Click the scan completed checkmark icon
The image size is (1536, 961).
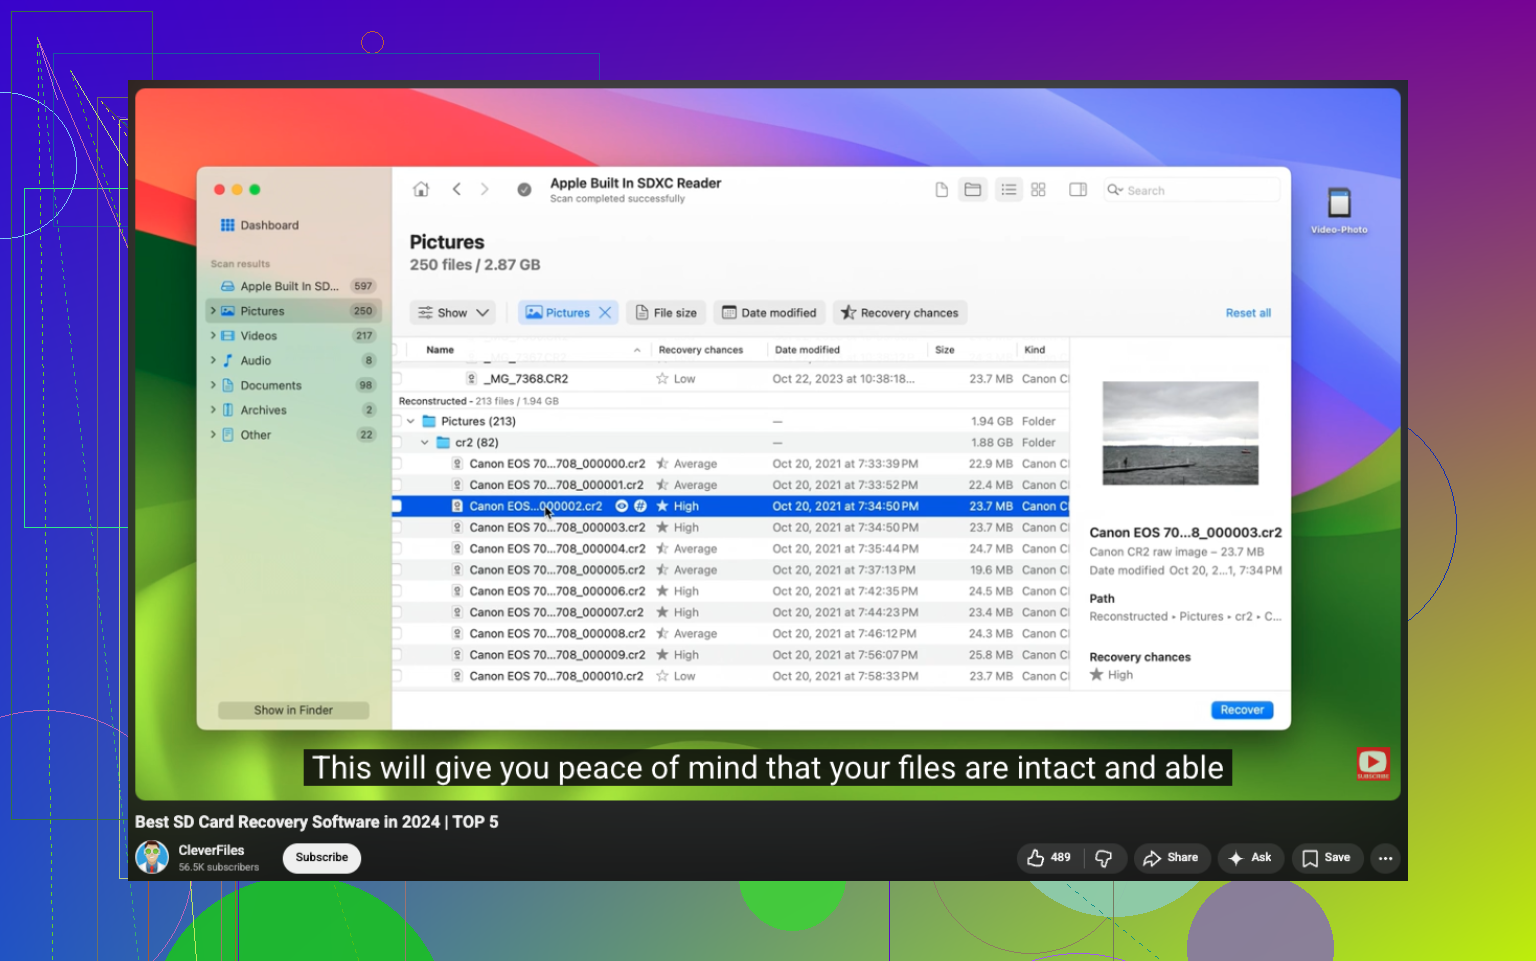tap(524, 190)
